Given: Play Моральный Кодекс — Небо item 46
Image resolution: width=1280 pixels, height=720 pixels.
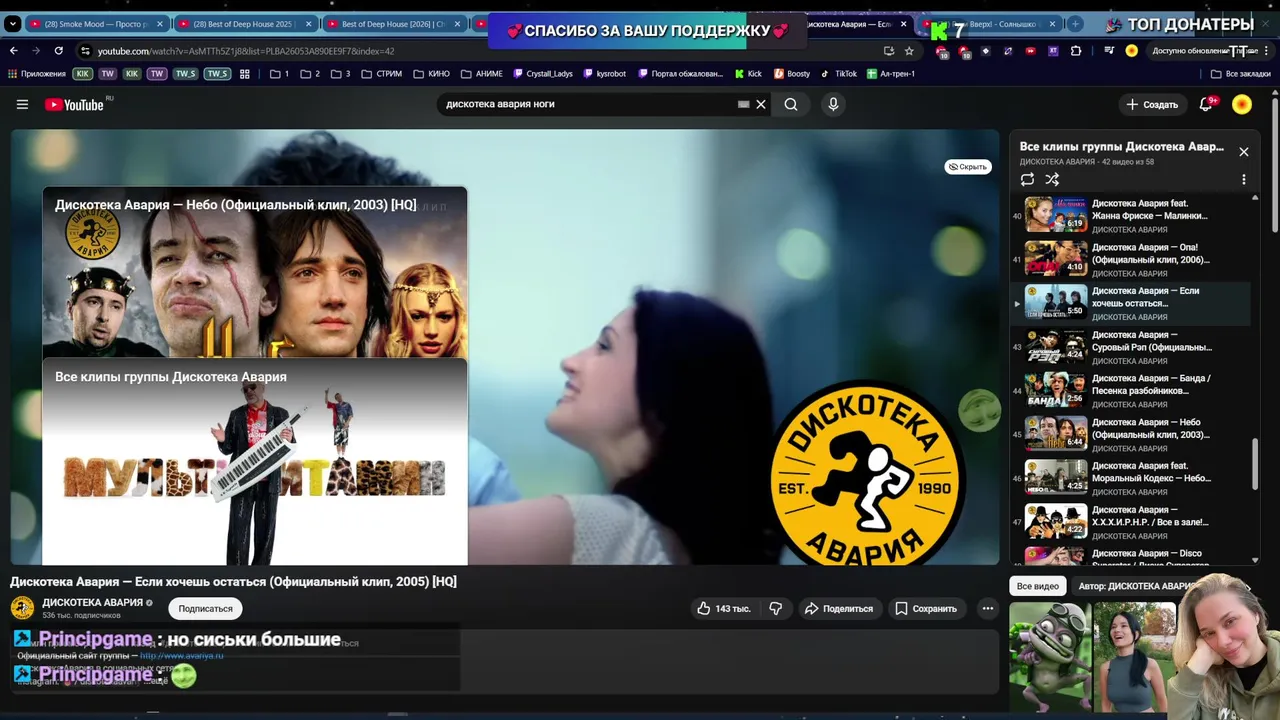Looking at the screenshot, I should click(1132, 478).
